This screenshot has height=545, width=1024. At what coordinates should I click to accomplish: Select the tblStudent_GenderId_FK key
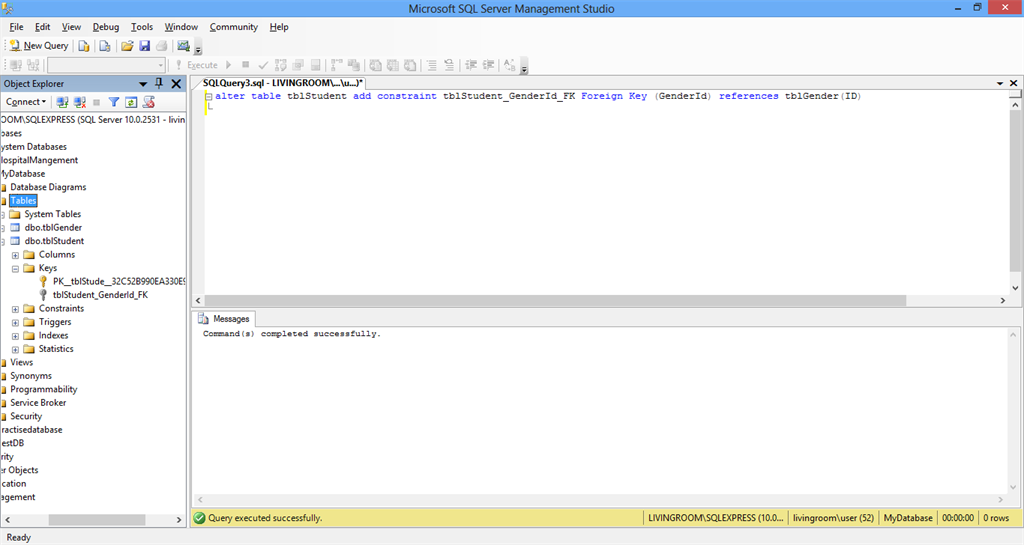pos(100,295)
